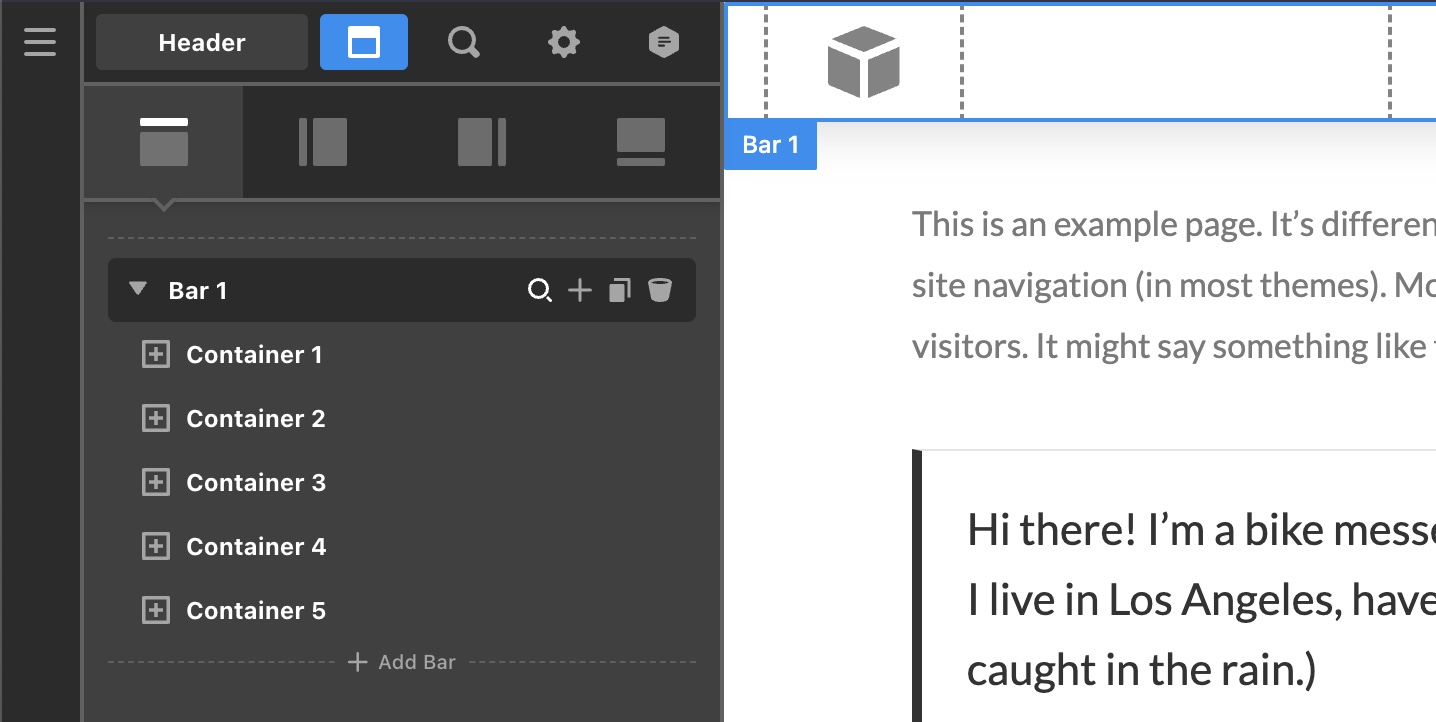Open the hamburger menu in the sidebar
This screenshot has height=722, width=1436.
click(40, 42)
